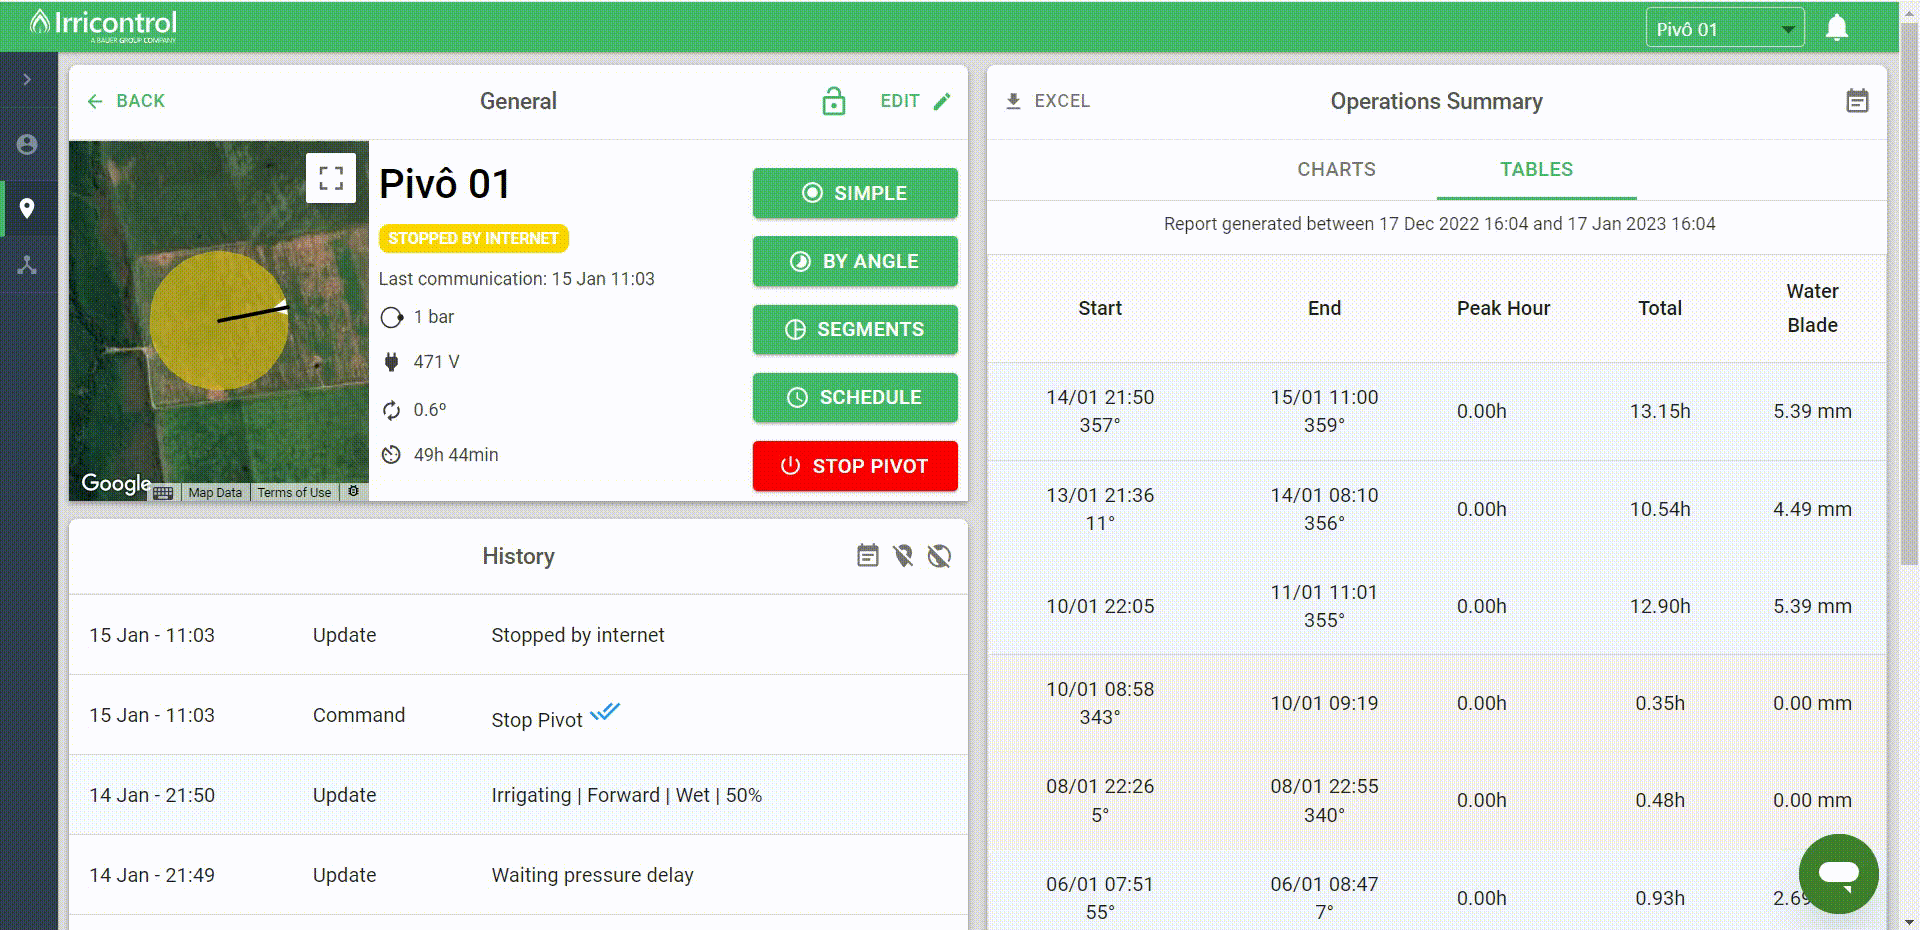Screen dimensions: 1920x930
Task: Click the Stop Pivot command double-check icon
Action: pyautogui.click(x=605, y=712)
